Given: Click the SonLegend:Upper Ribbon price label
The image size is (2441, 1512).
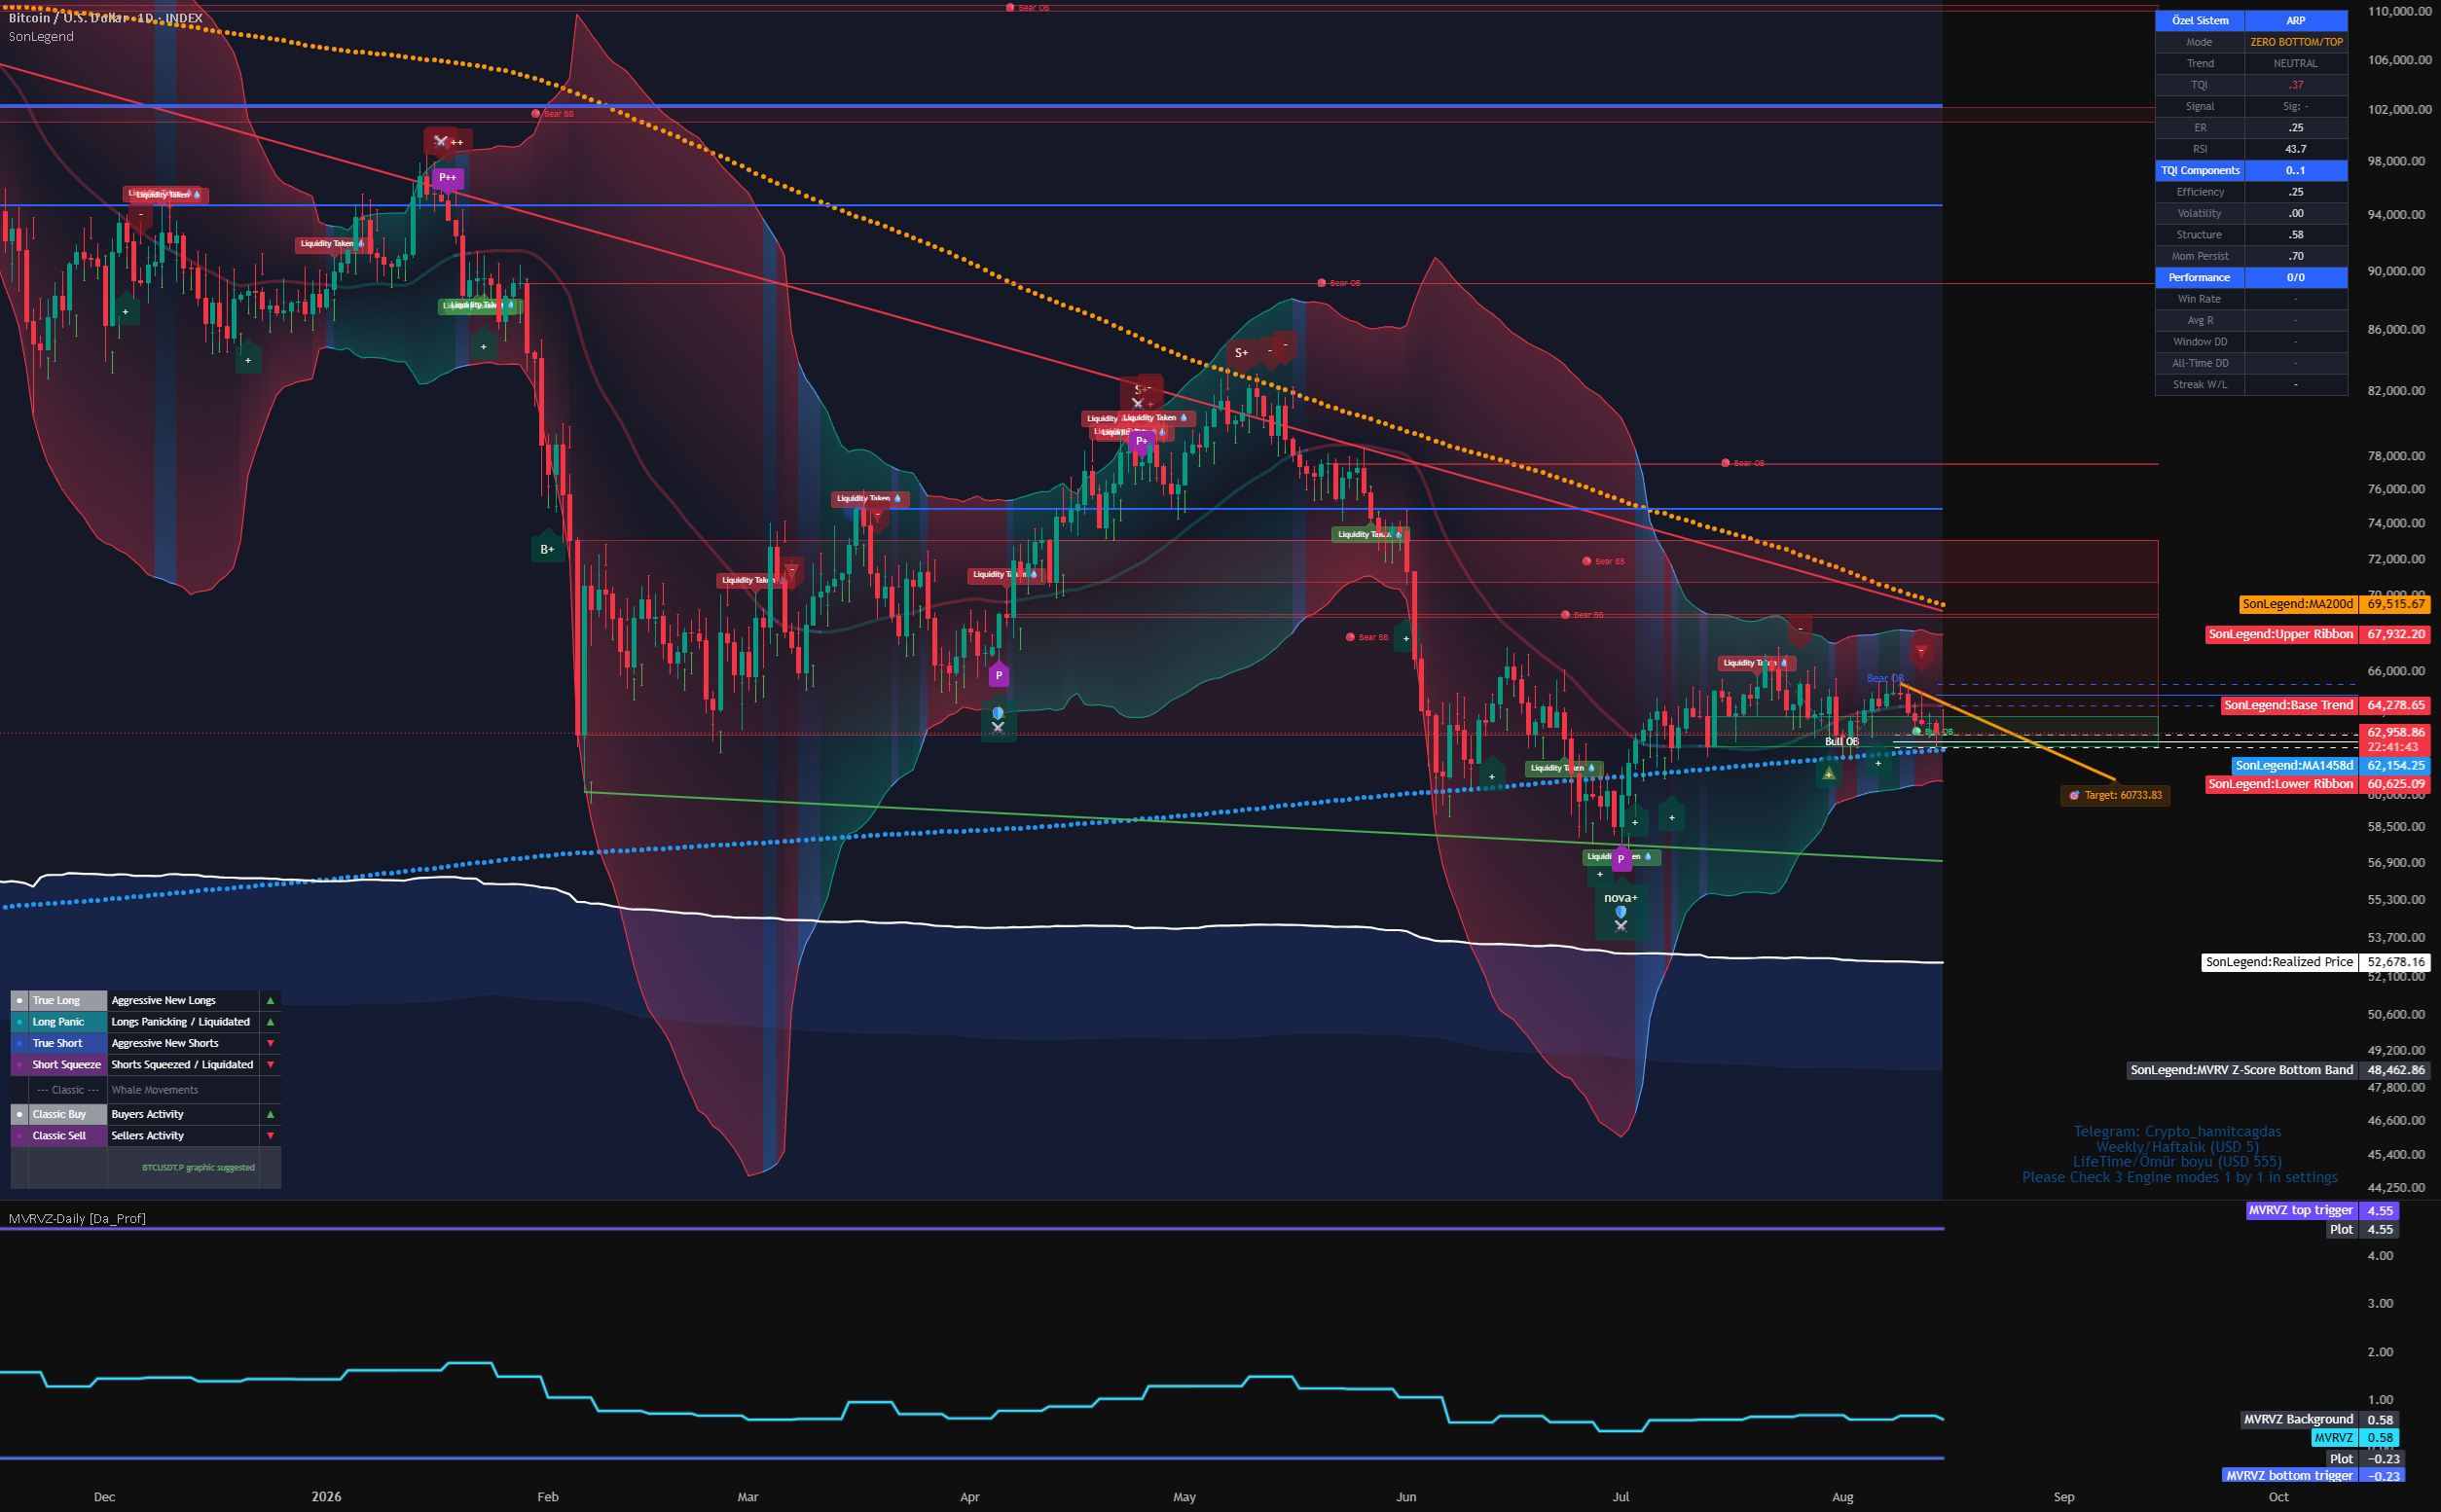Looking at the screenshot, I should pos(2281,634).
